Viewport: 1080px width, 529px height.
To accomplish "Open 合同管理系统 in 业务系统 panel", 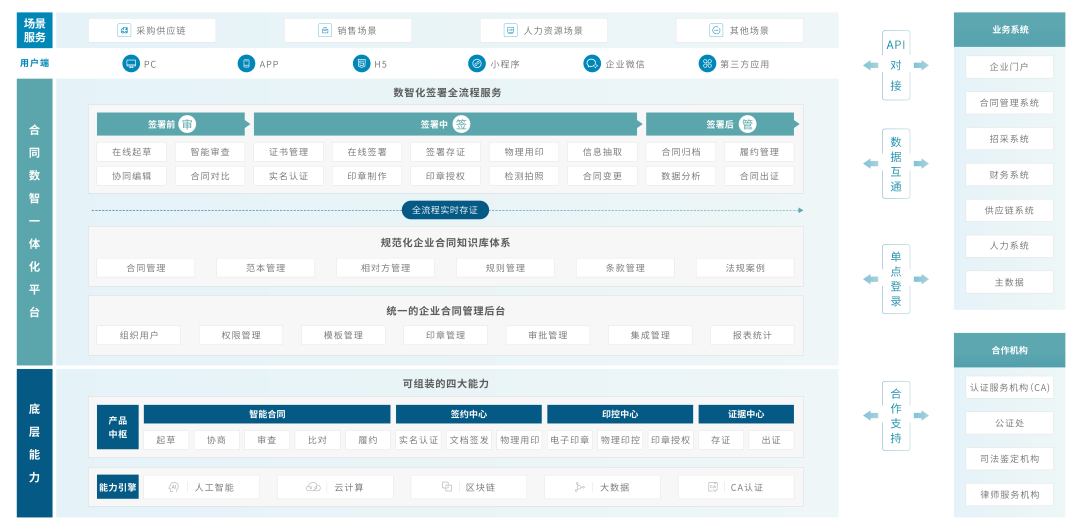I will [x=1009, y=103].
